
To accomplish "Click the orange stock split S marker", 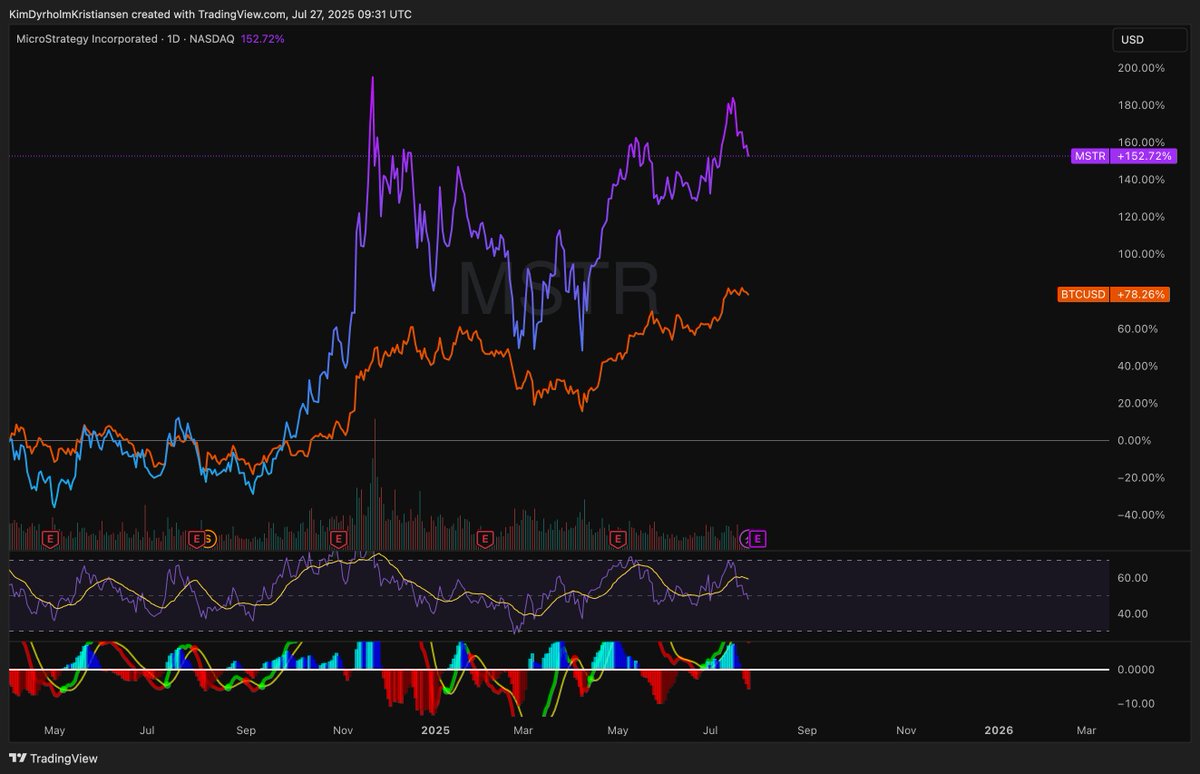I will coord(208,539).
